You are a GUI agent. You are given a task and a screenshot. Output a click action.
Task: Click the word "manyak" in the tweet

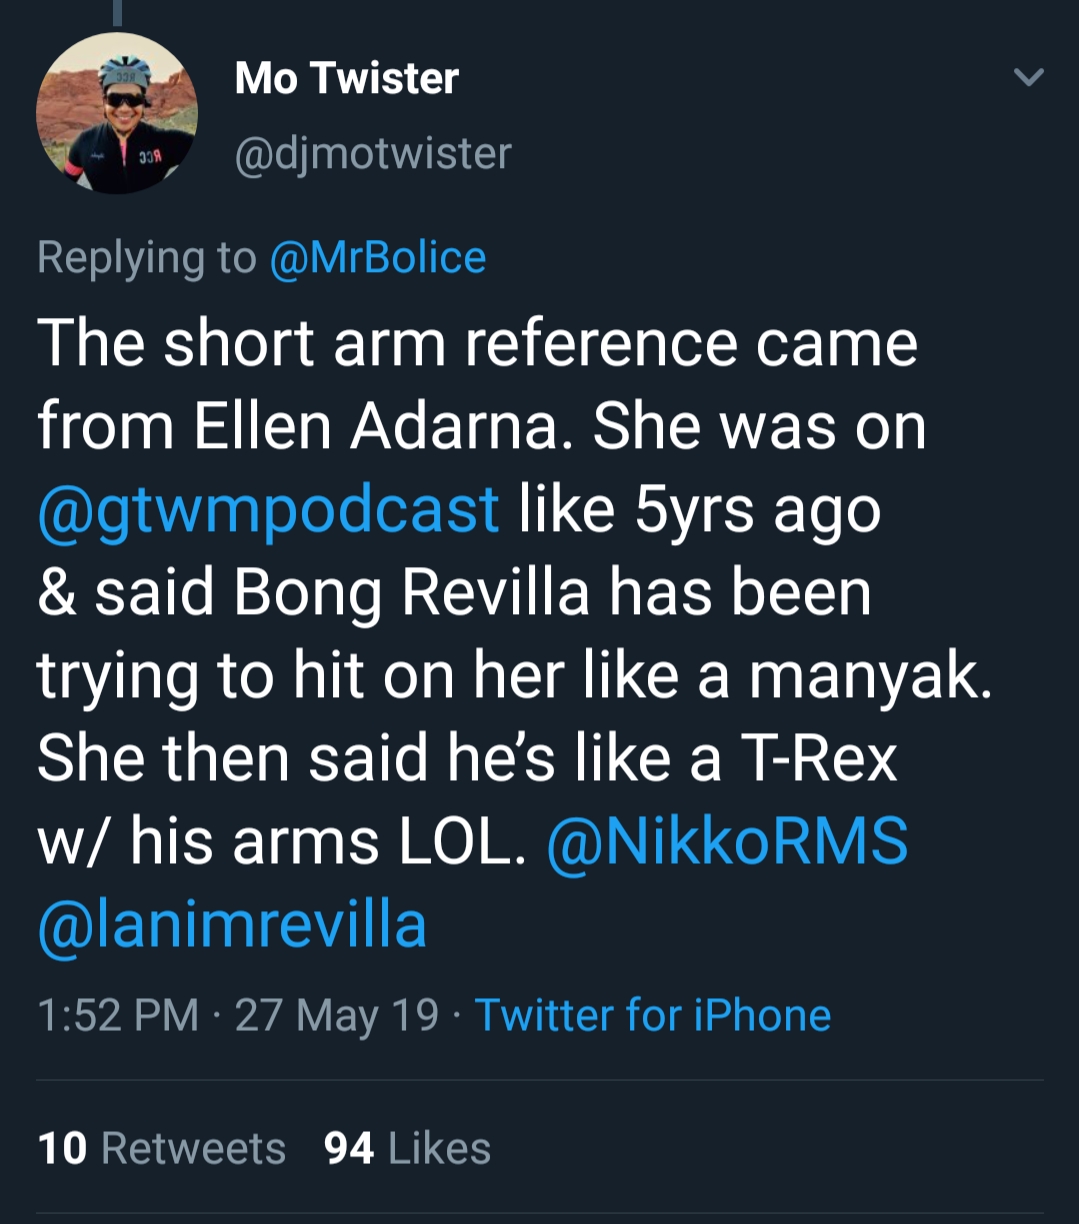click(868, 677)
